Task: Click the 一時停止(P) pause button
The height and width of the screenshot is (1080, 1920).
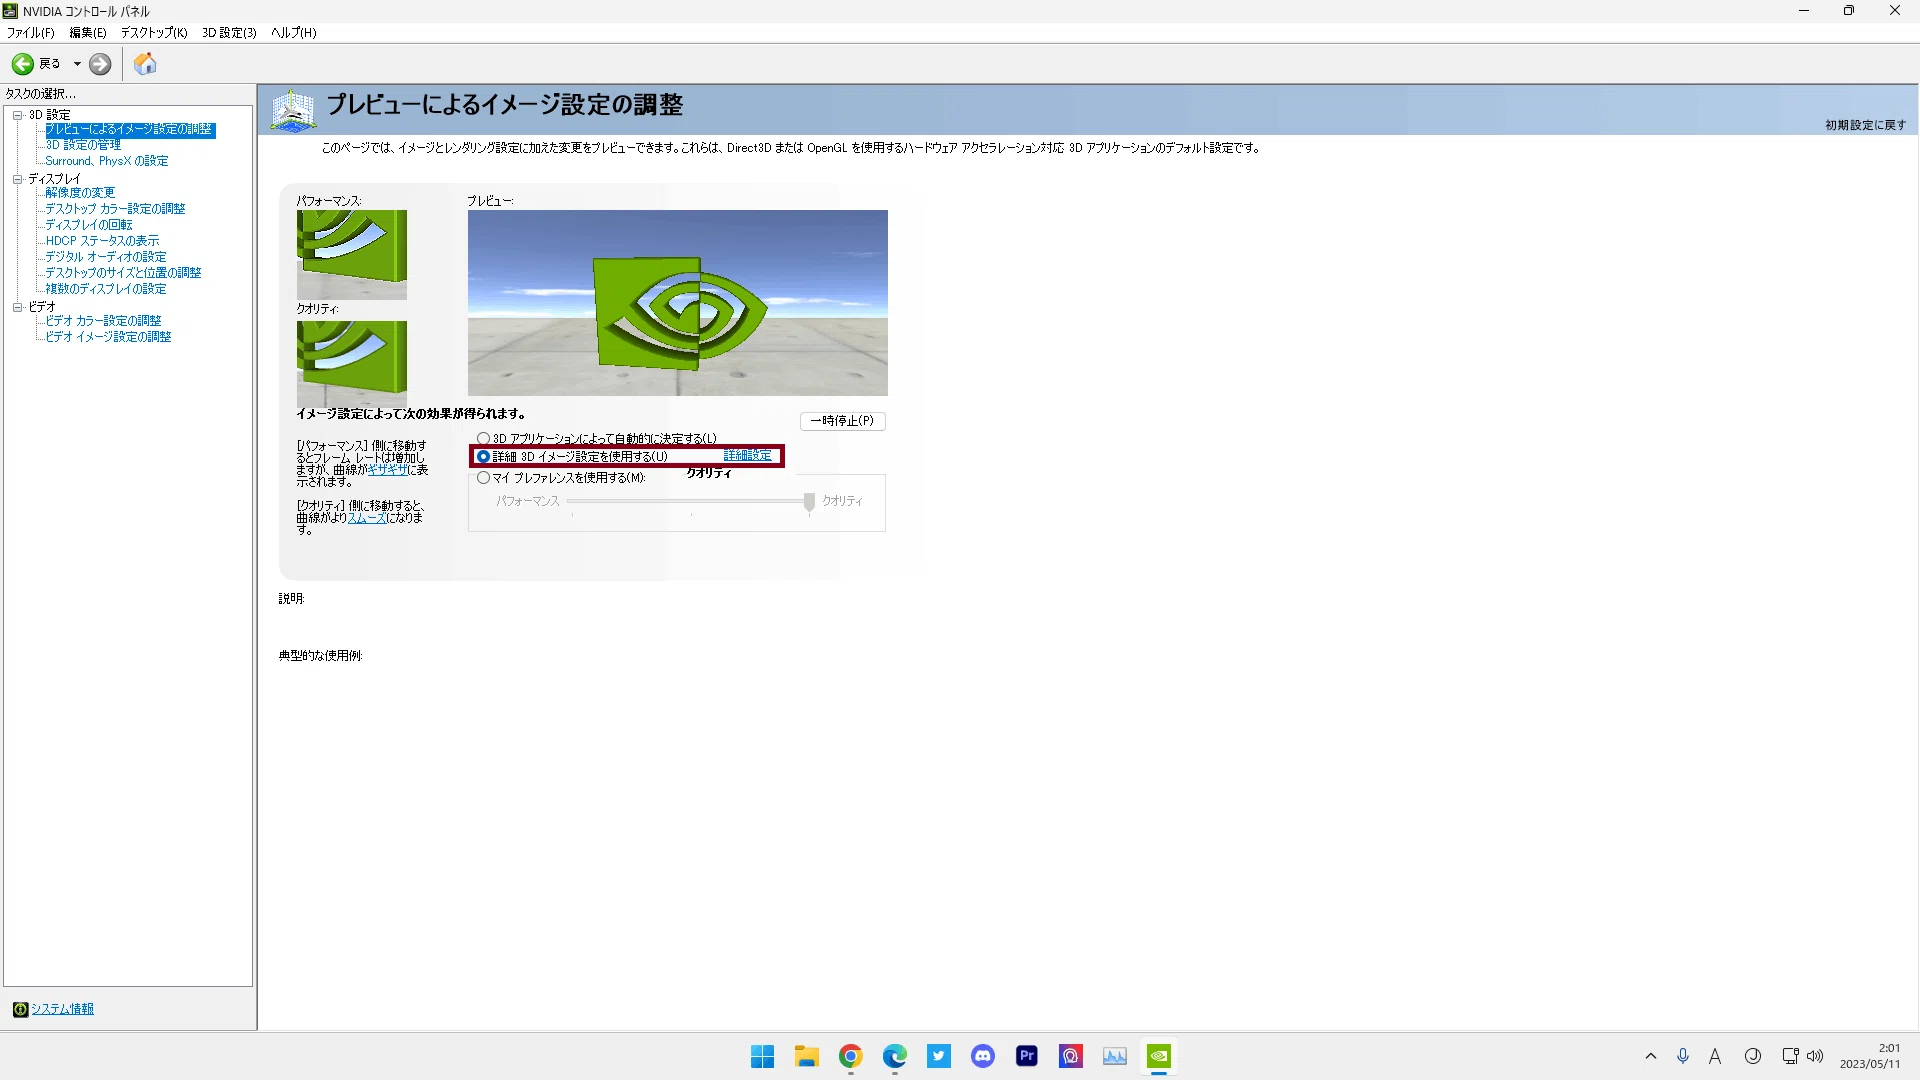Action: (x=842, y=421)
